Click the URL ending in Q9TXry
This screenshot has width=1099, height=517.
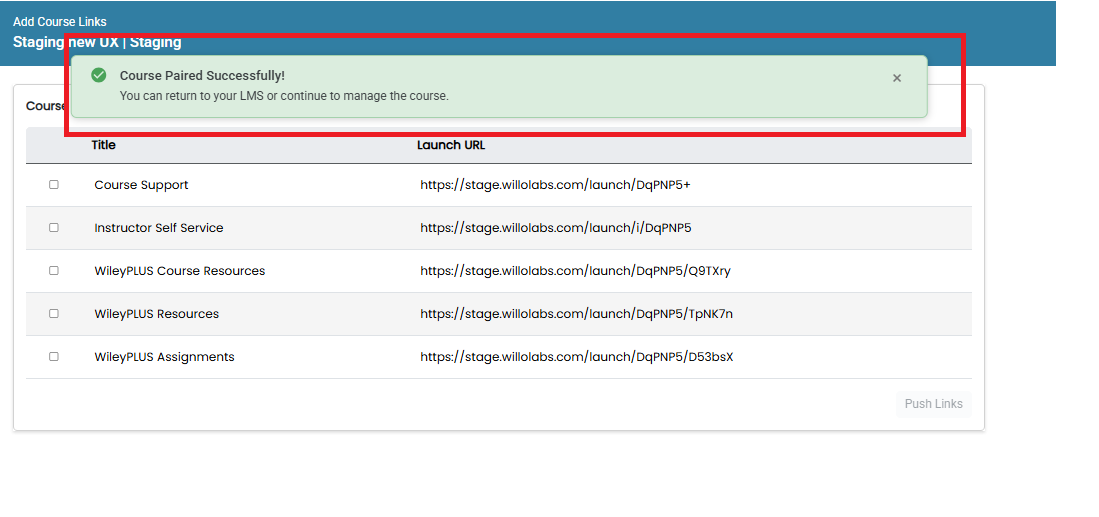click(x=575, y=271)
